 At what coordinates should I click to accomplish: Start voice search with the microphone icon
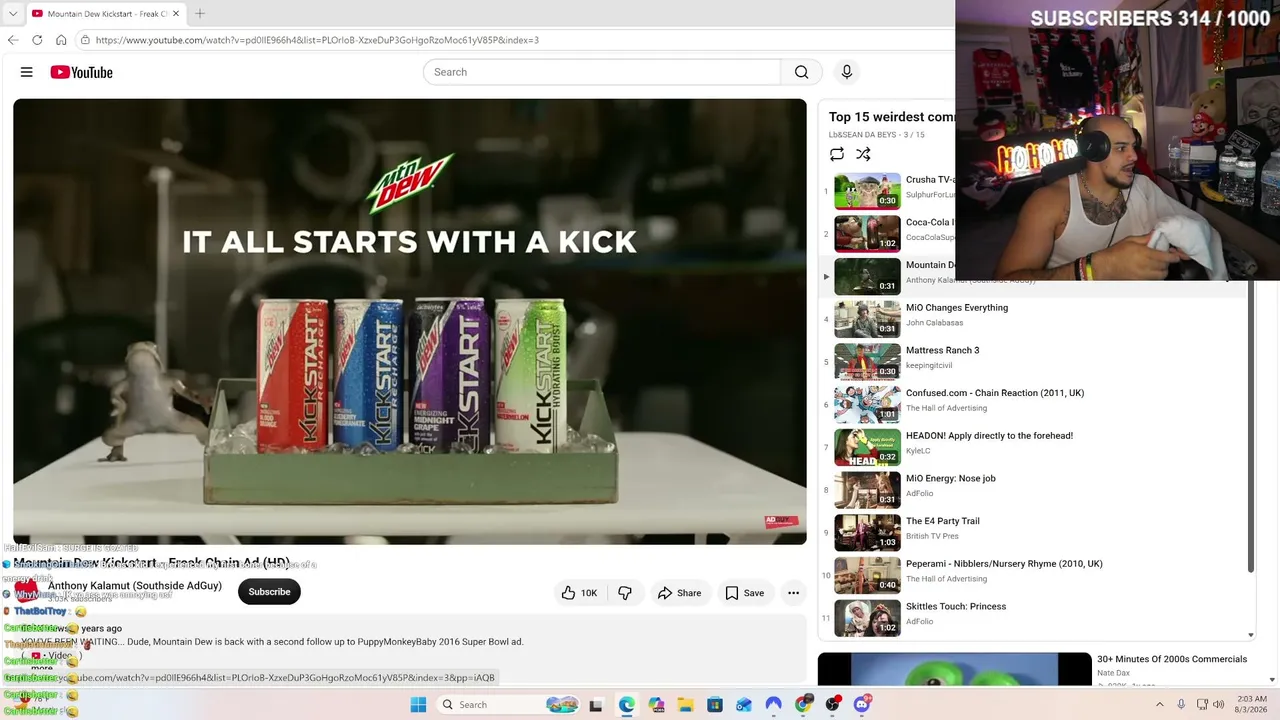coord(846,72)
